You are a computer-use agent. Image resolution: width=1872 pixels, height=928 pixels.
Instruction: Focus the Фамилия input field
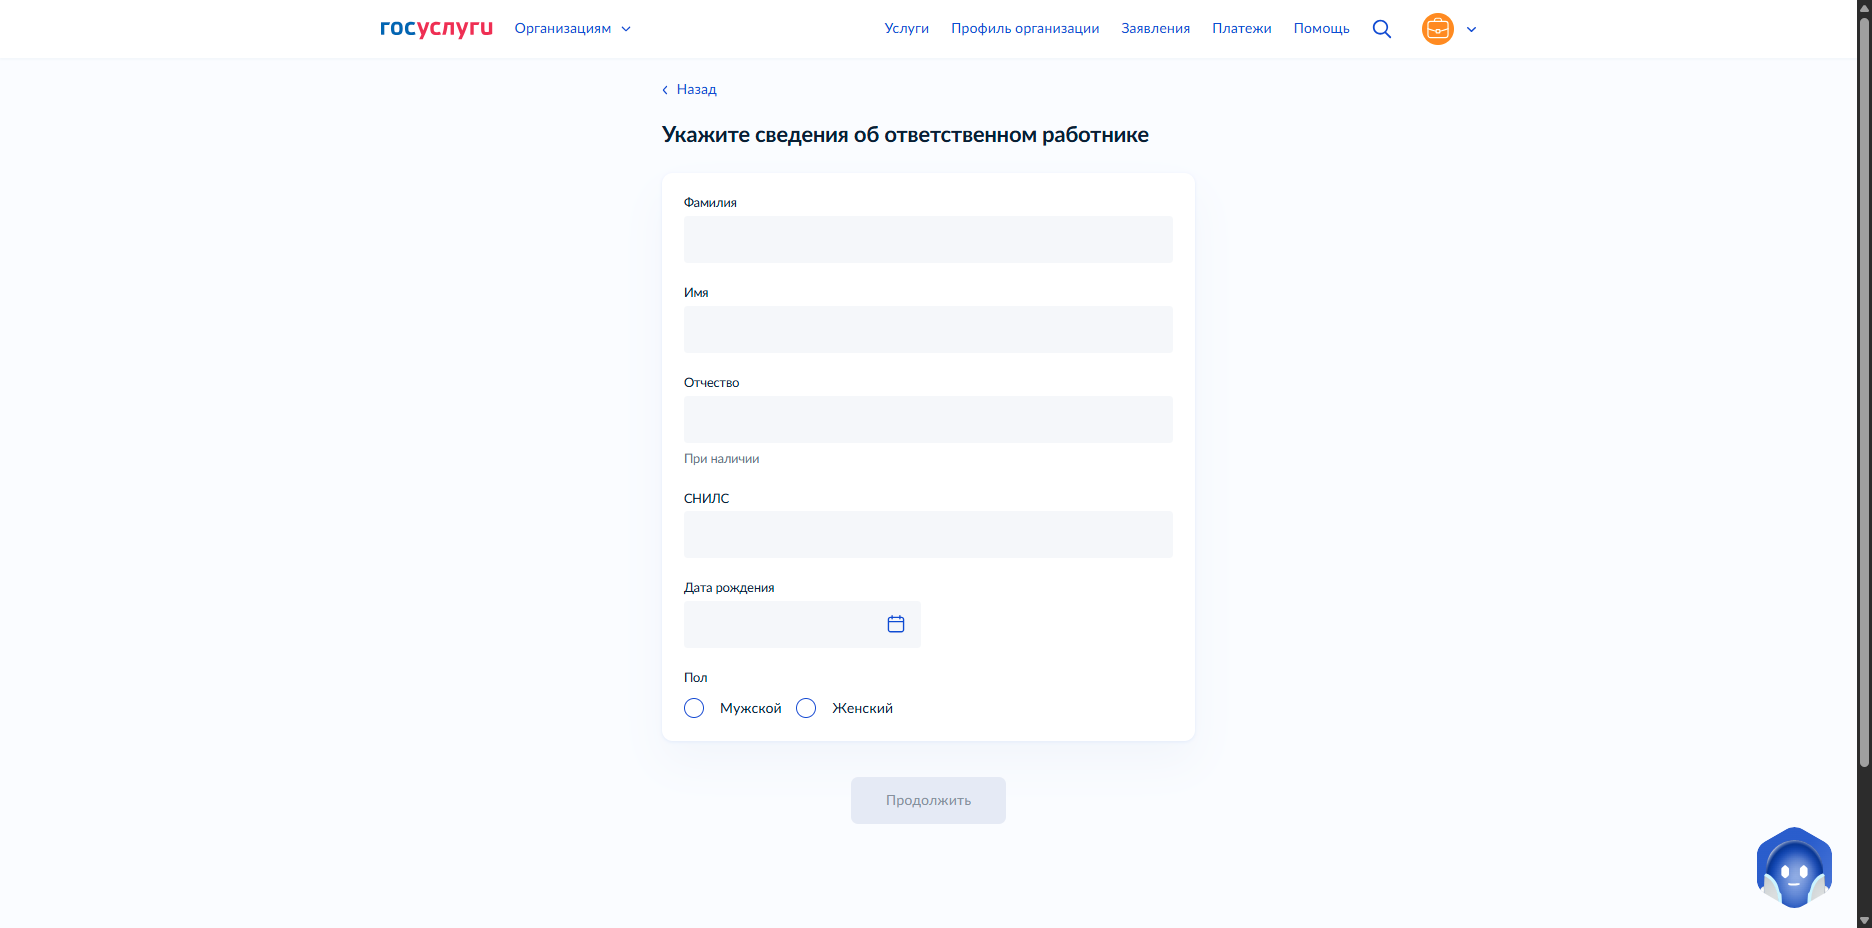point(928,239)
